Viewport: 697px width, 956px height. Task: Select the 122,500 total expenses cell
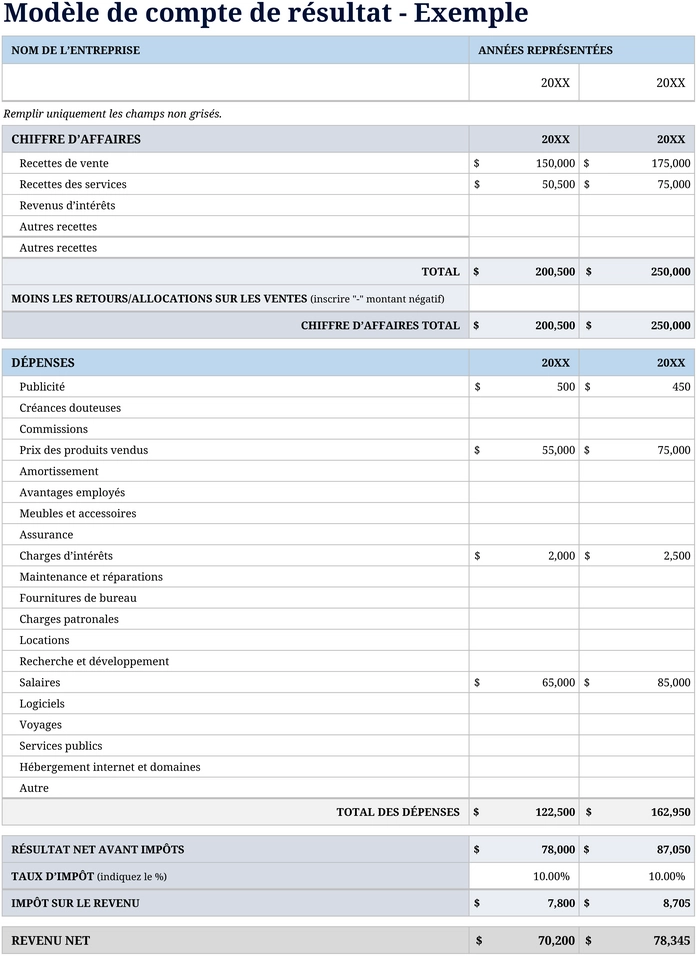point(524,812)
